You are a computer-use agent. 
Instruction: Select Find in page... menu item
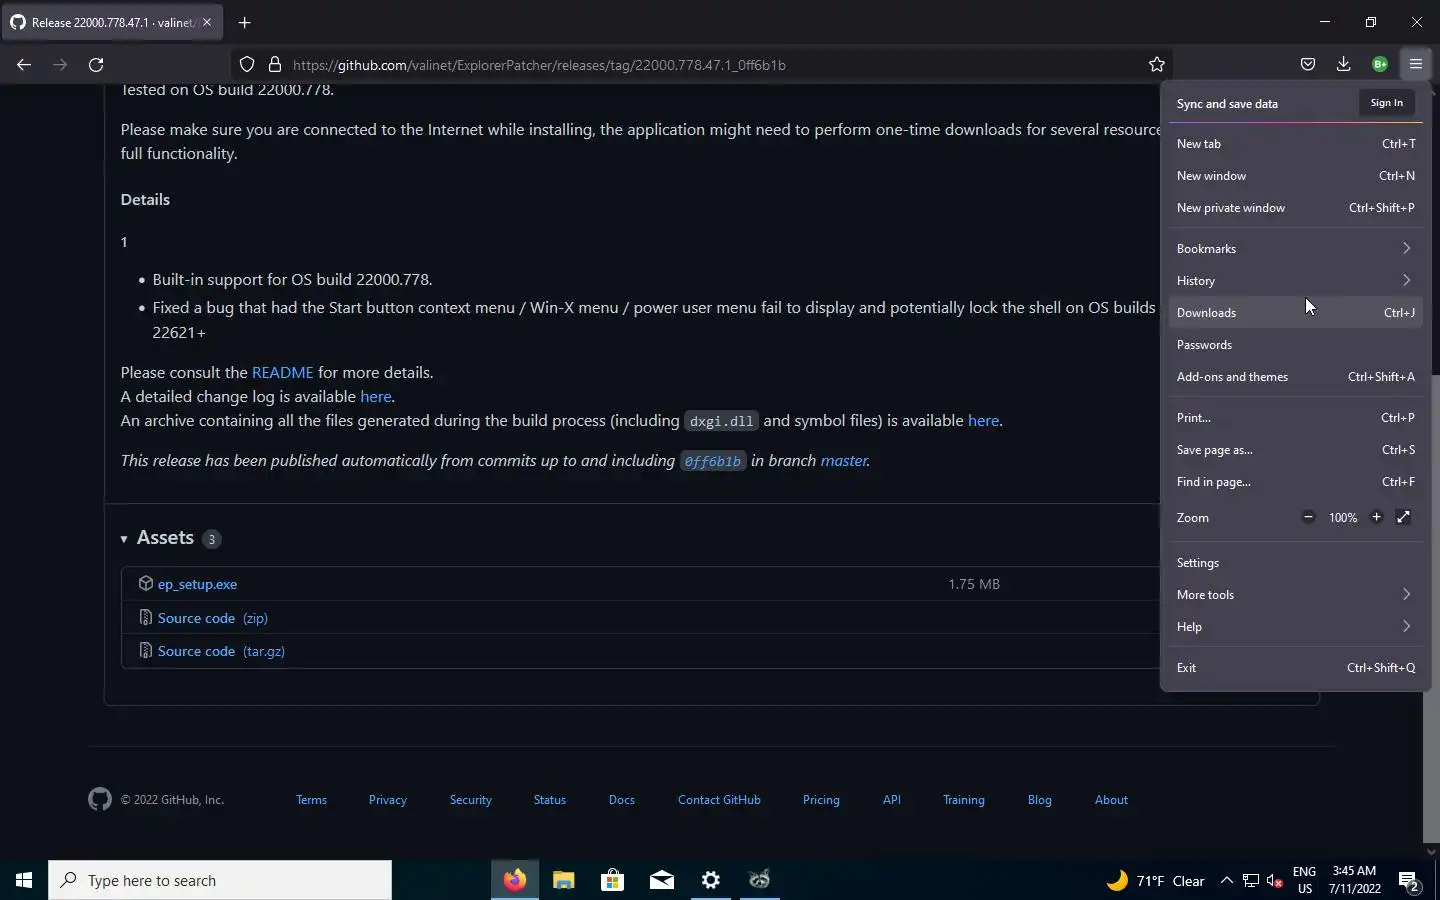(x=1295, y=481)
